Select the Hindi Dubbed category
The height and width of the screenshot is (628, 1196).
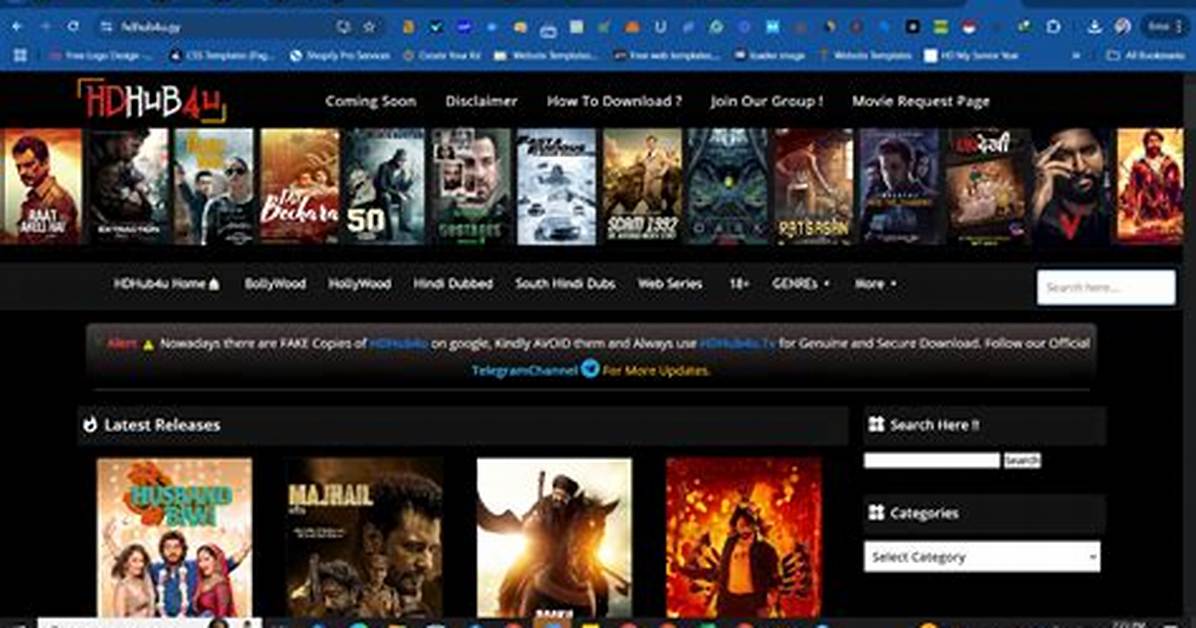pos(453,284)
